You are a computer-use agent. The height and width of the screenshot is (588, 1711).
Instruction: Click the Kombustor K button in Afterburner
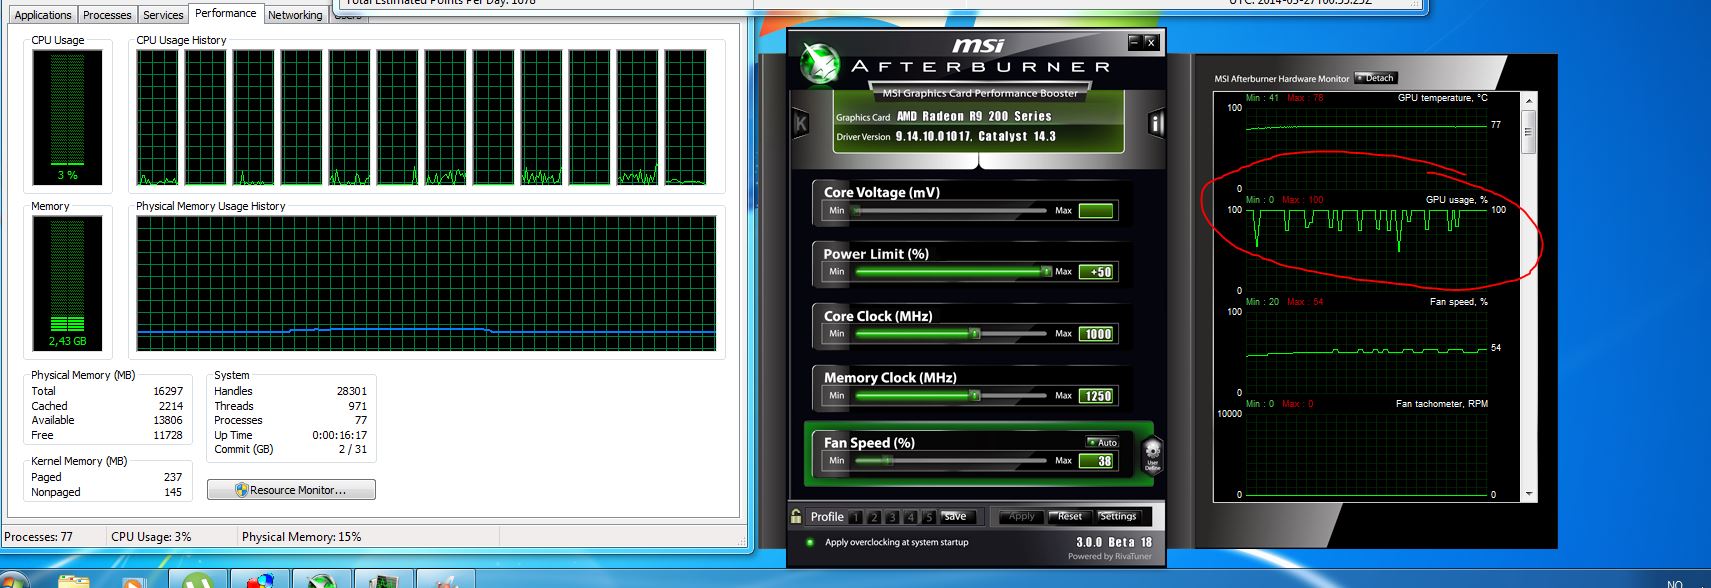[x=801, y=124]
